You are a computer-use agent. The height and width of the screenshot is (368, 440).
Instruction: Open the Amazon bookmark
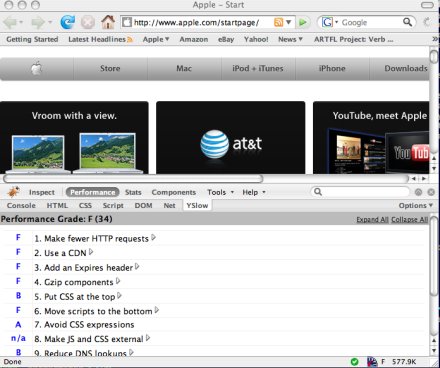(x=194, y=39)
